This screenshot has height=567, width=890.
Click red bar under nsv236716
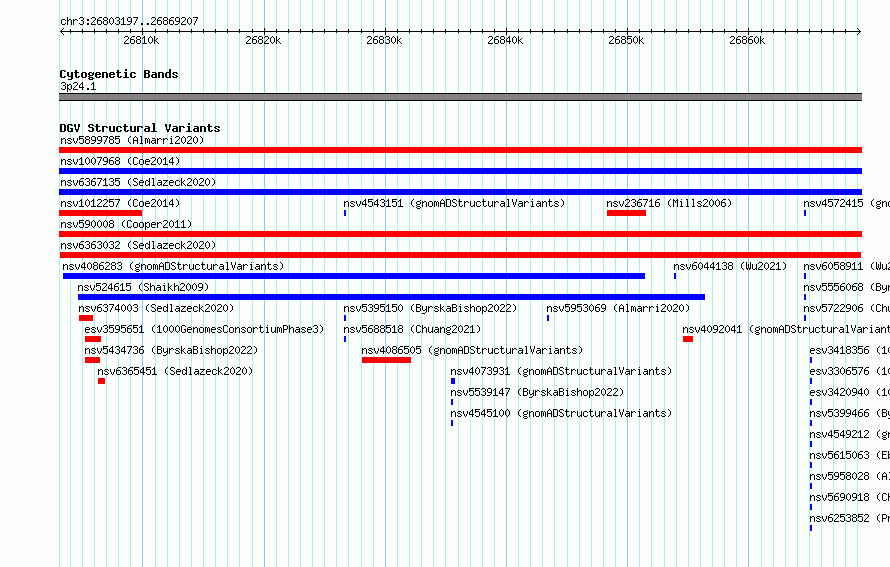point(626,213)
